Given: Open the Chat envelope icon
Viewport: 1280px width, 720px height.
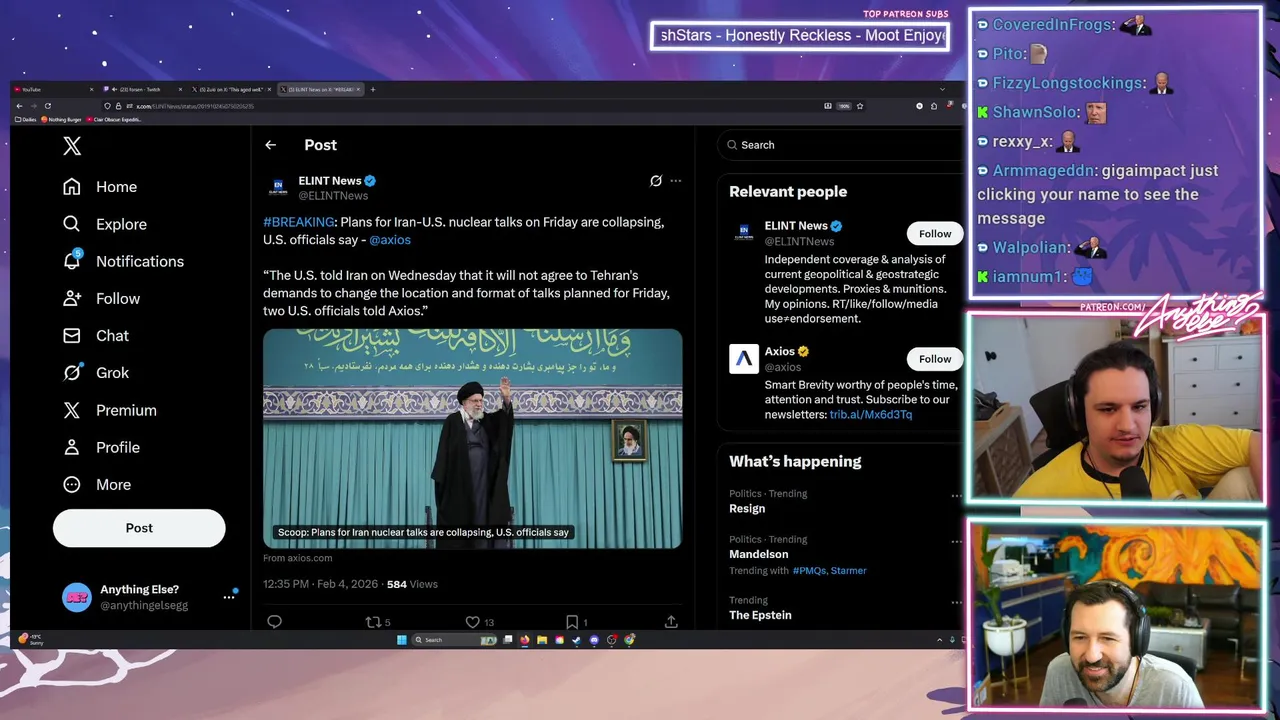Looking at the screenshot, I should point(72,335).
